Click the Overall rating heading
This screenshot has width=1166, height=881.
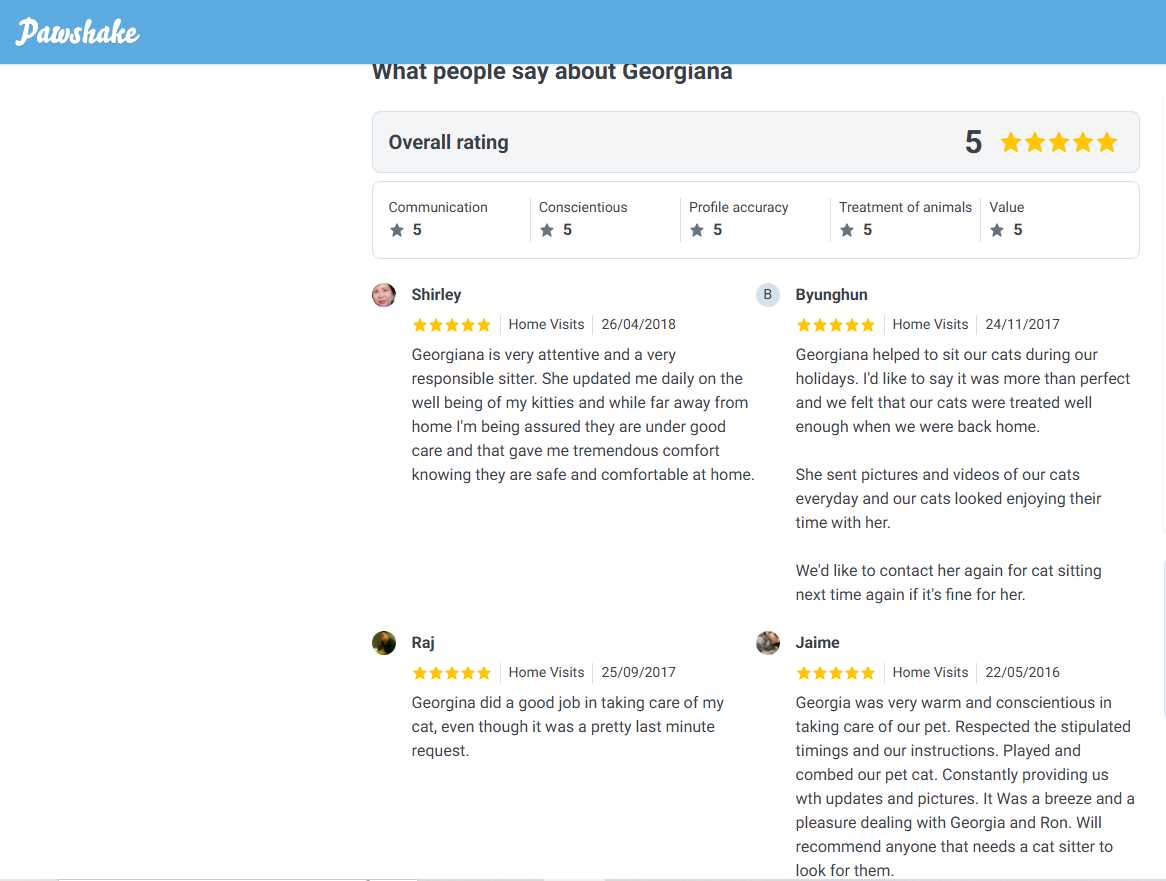point(448,143)
